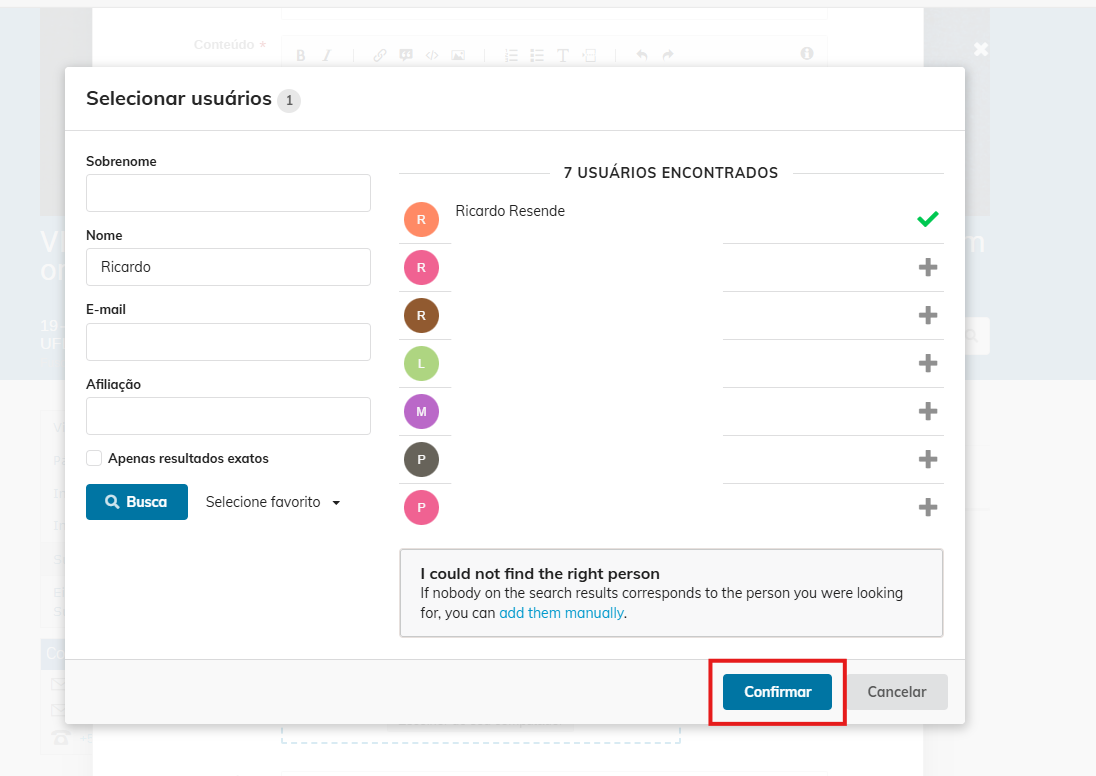Deselect Ricardo Resende via the green checkmark
The image size is (1096, 776).
[927, 219]
